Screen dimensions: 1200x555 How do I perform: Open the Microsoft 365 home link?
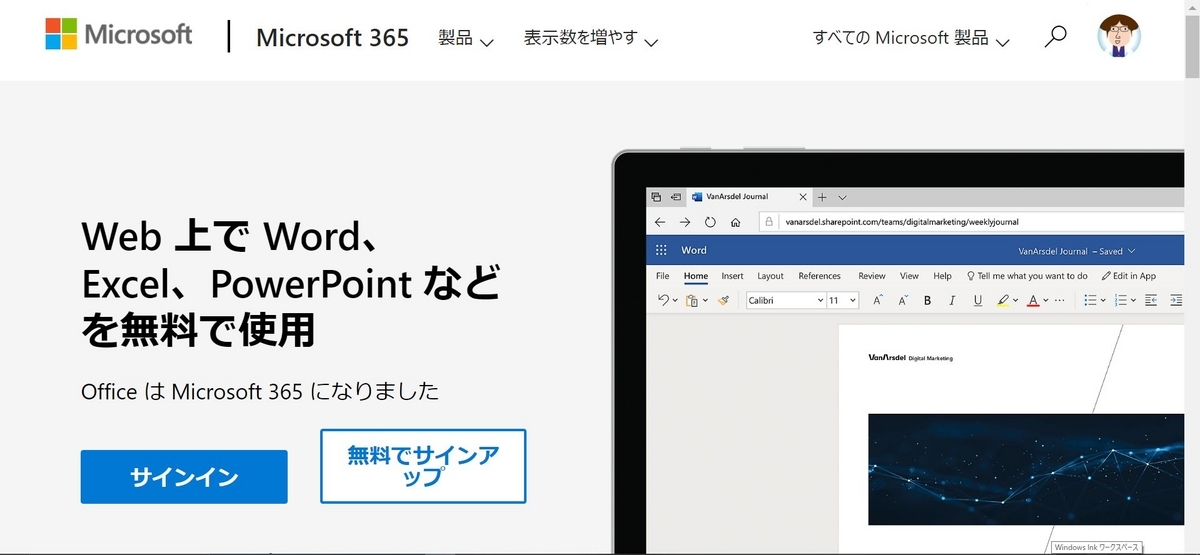332,38
